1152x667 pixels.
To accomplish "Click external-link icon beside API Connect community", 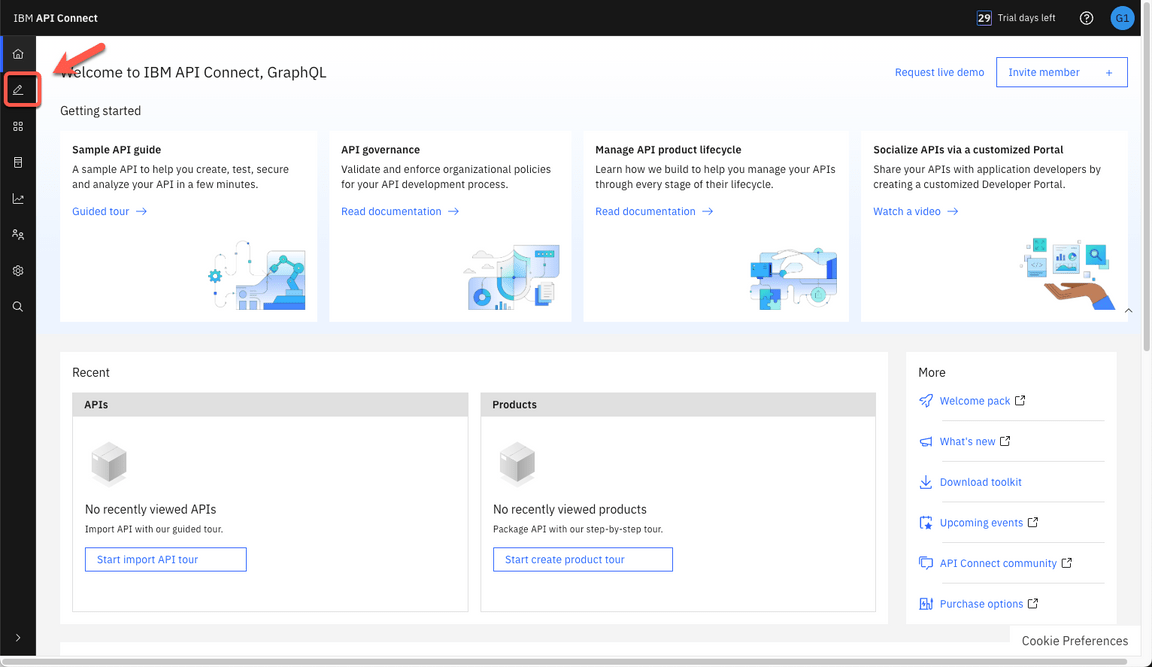I will [1066, 563].
